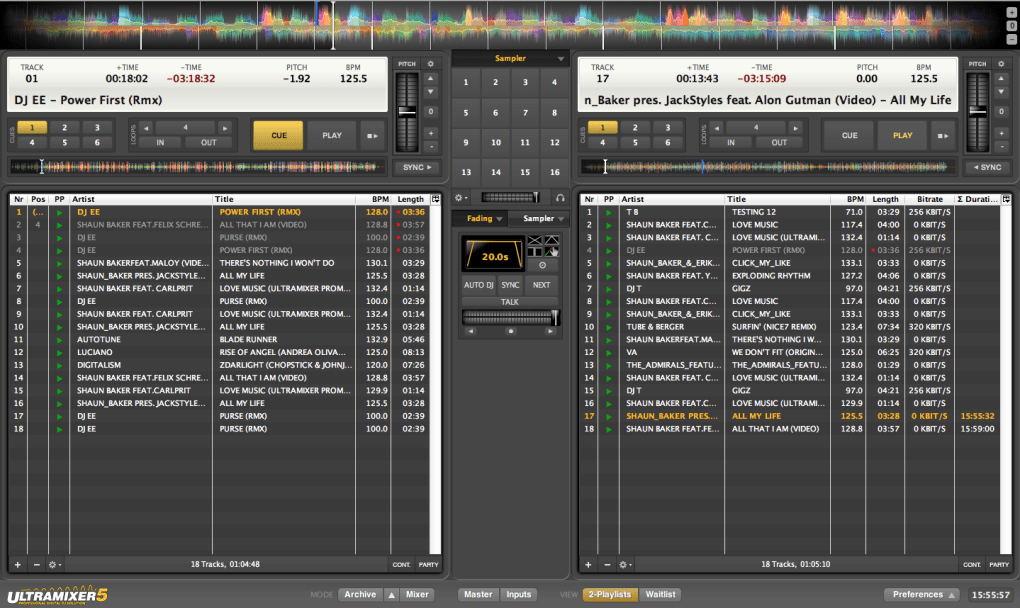Viewport: 1020px width, 608px height.
Task: Click the left deck pause/play step icon
Action: (x=372, y=135)
